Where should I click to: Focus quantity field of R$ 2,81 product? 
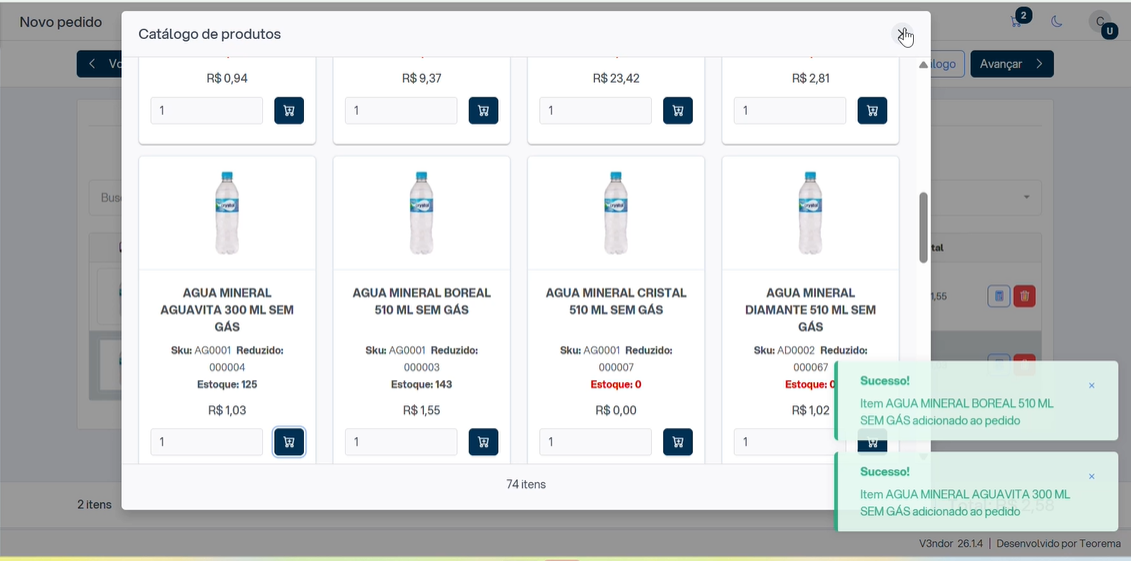[x=790, y=110]
